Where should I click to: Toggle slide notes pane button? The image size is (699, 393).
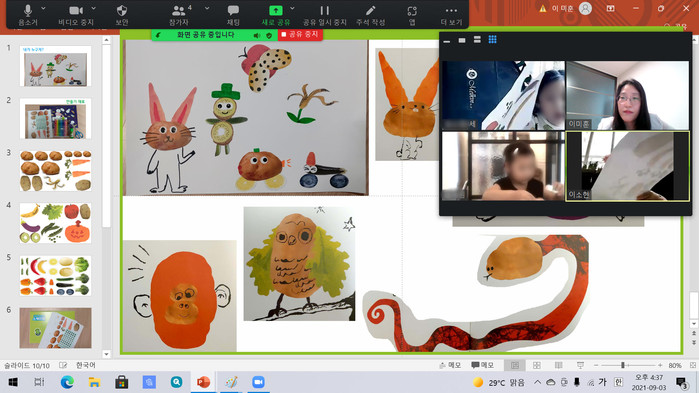[x=450, y=365]
